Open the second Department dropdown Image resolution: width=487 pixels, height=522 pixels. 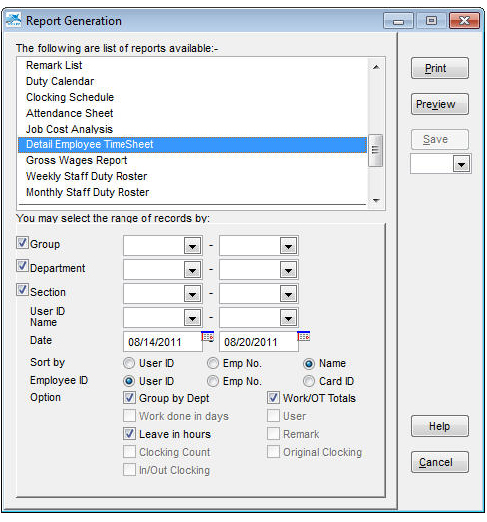click(288, 270)
